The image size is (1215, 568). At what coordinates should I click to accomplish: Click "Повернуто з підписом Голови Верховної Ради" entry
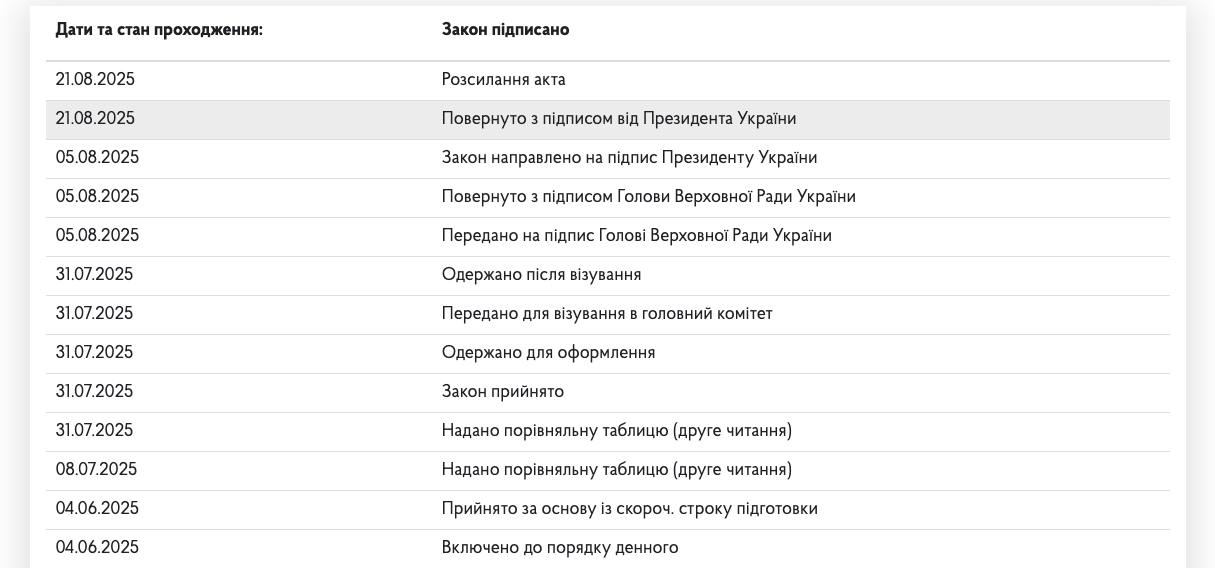tap(648, 197)
